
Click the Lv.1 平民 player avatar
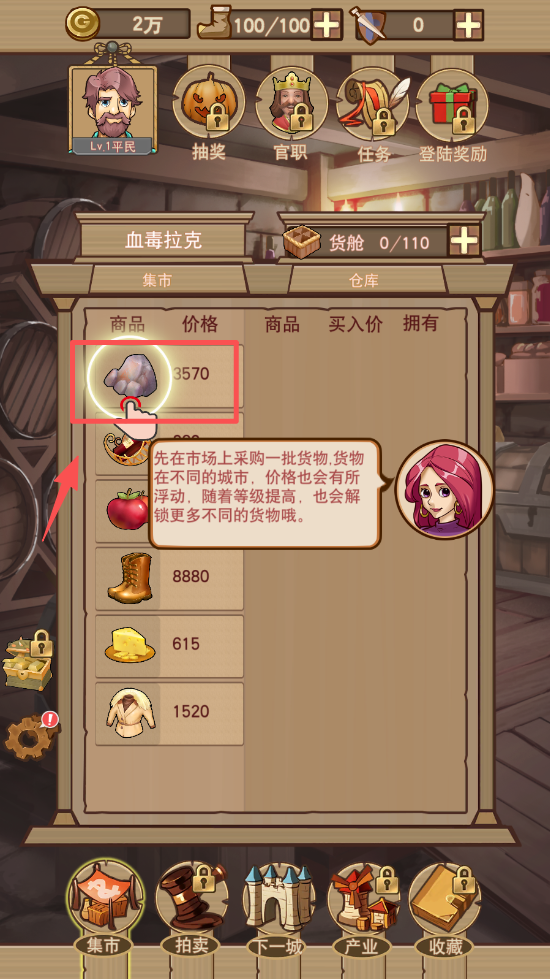point(112,109)
